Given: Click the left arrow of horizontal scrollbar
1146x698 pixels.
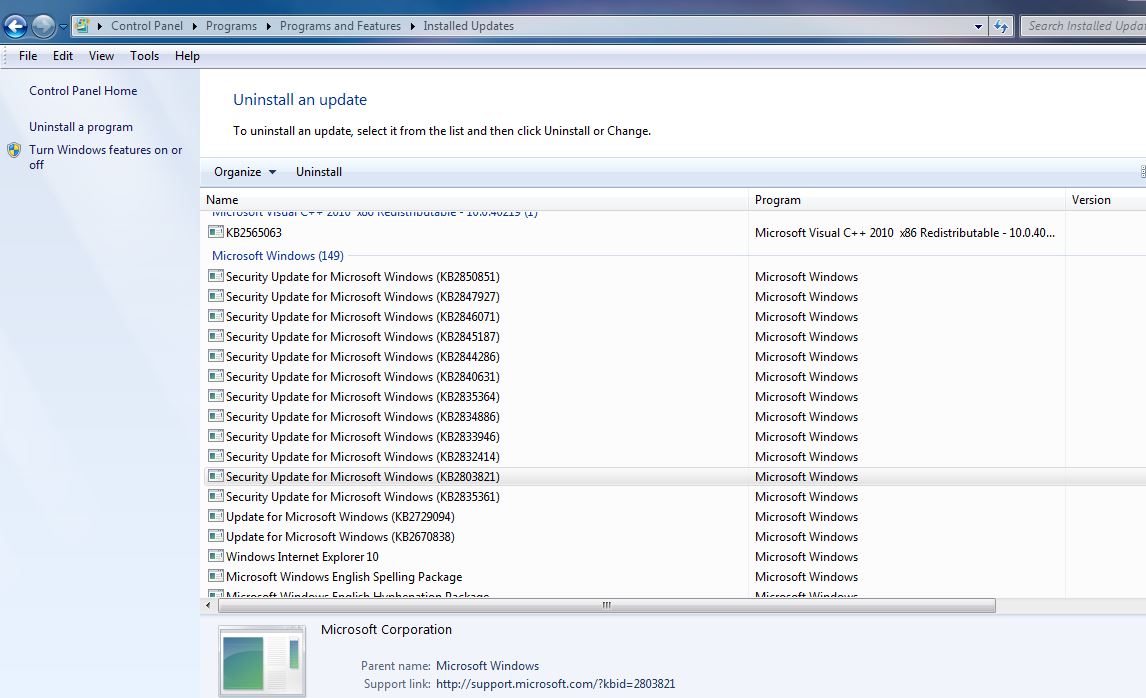Looking at the screenshot, I should 208,605.
